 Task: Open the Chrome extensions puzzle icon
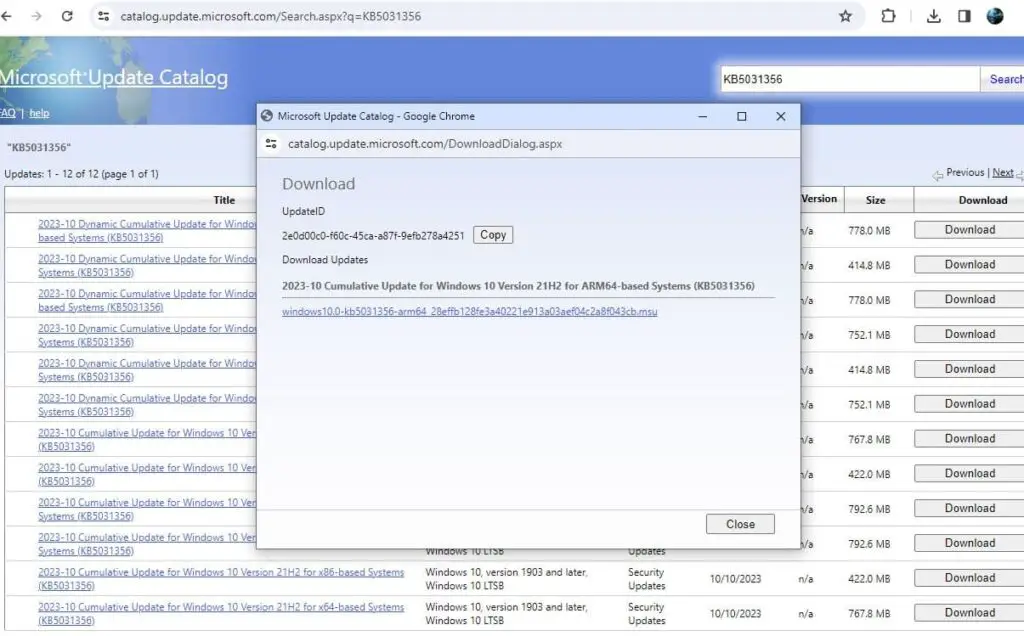tap(887, 16)
